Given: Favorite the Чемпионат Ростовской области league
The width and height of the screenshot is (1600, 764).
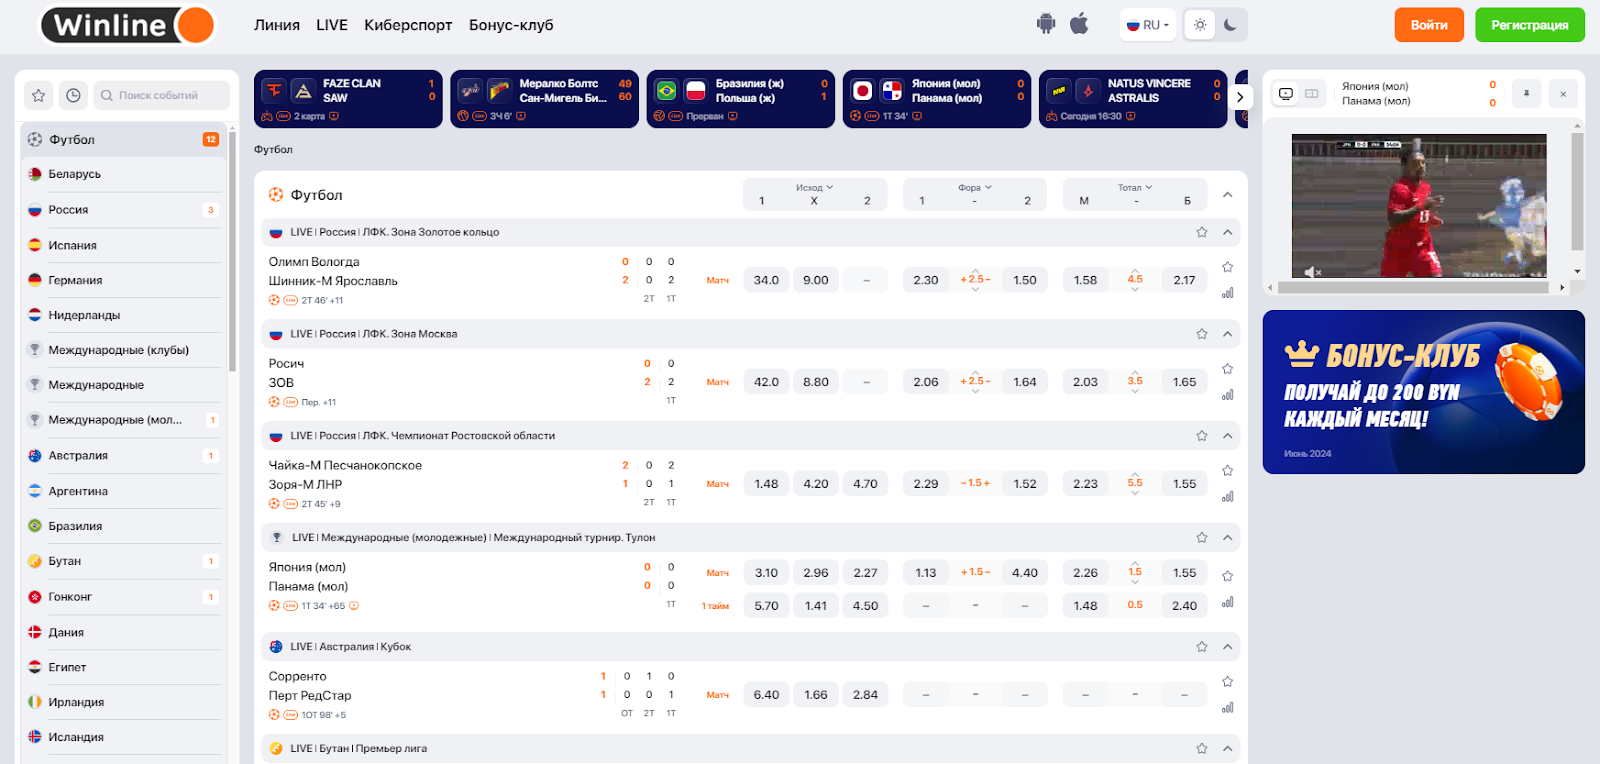Looking at the screenshot, I should (1202, 436).
